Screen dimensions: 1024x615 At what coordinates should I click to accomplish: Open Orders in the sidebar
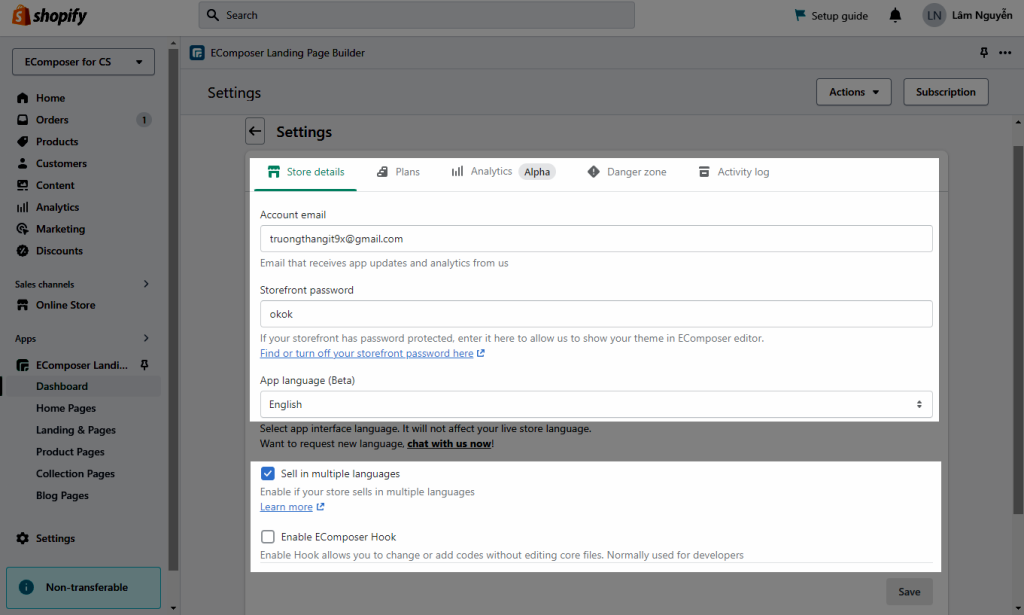(x=52, y=120)
